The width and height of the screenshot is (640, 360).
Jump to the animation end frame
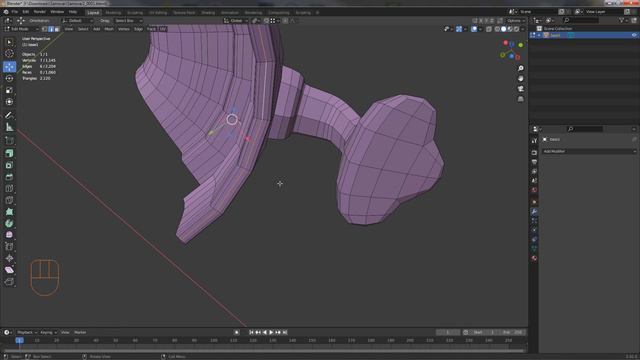(x=285, y=332)
